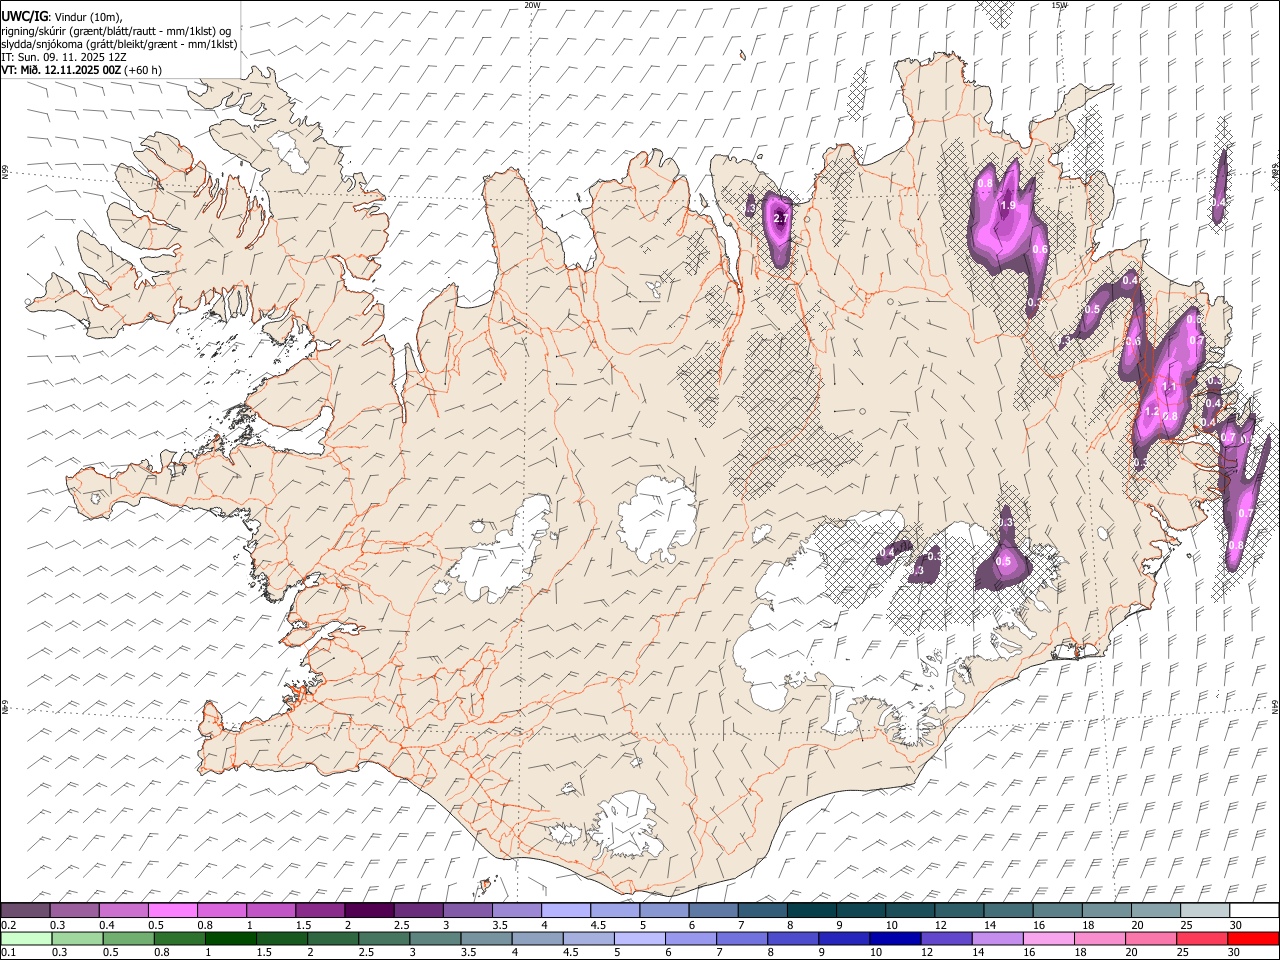1280x960 pixels.
Task: Pick the lavender 4 snow-scale swatch
Action: [565, 910]
